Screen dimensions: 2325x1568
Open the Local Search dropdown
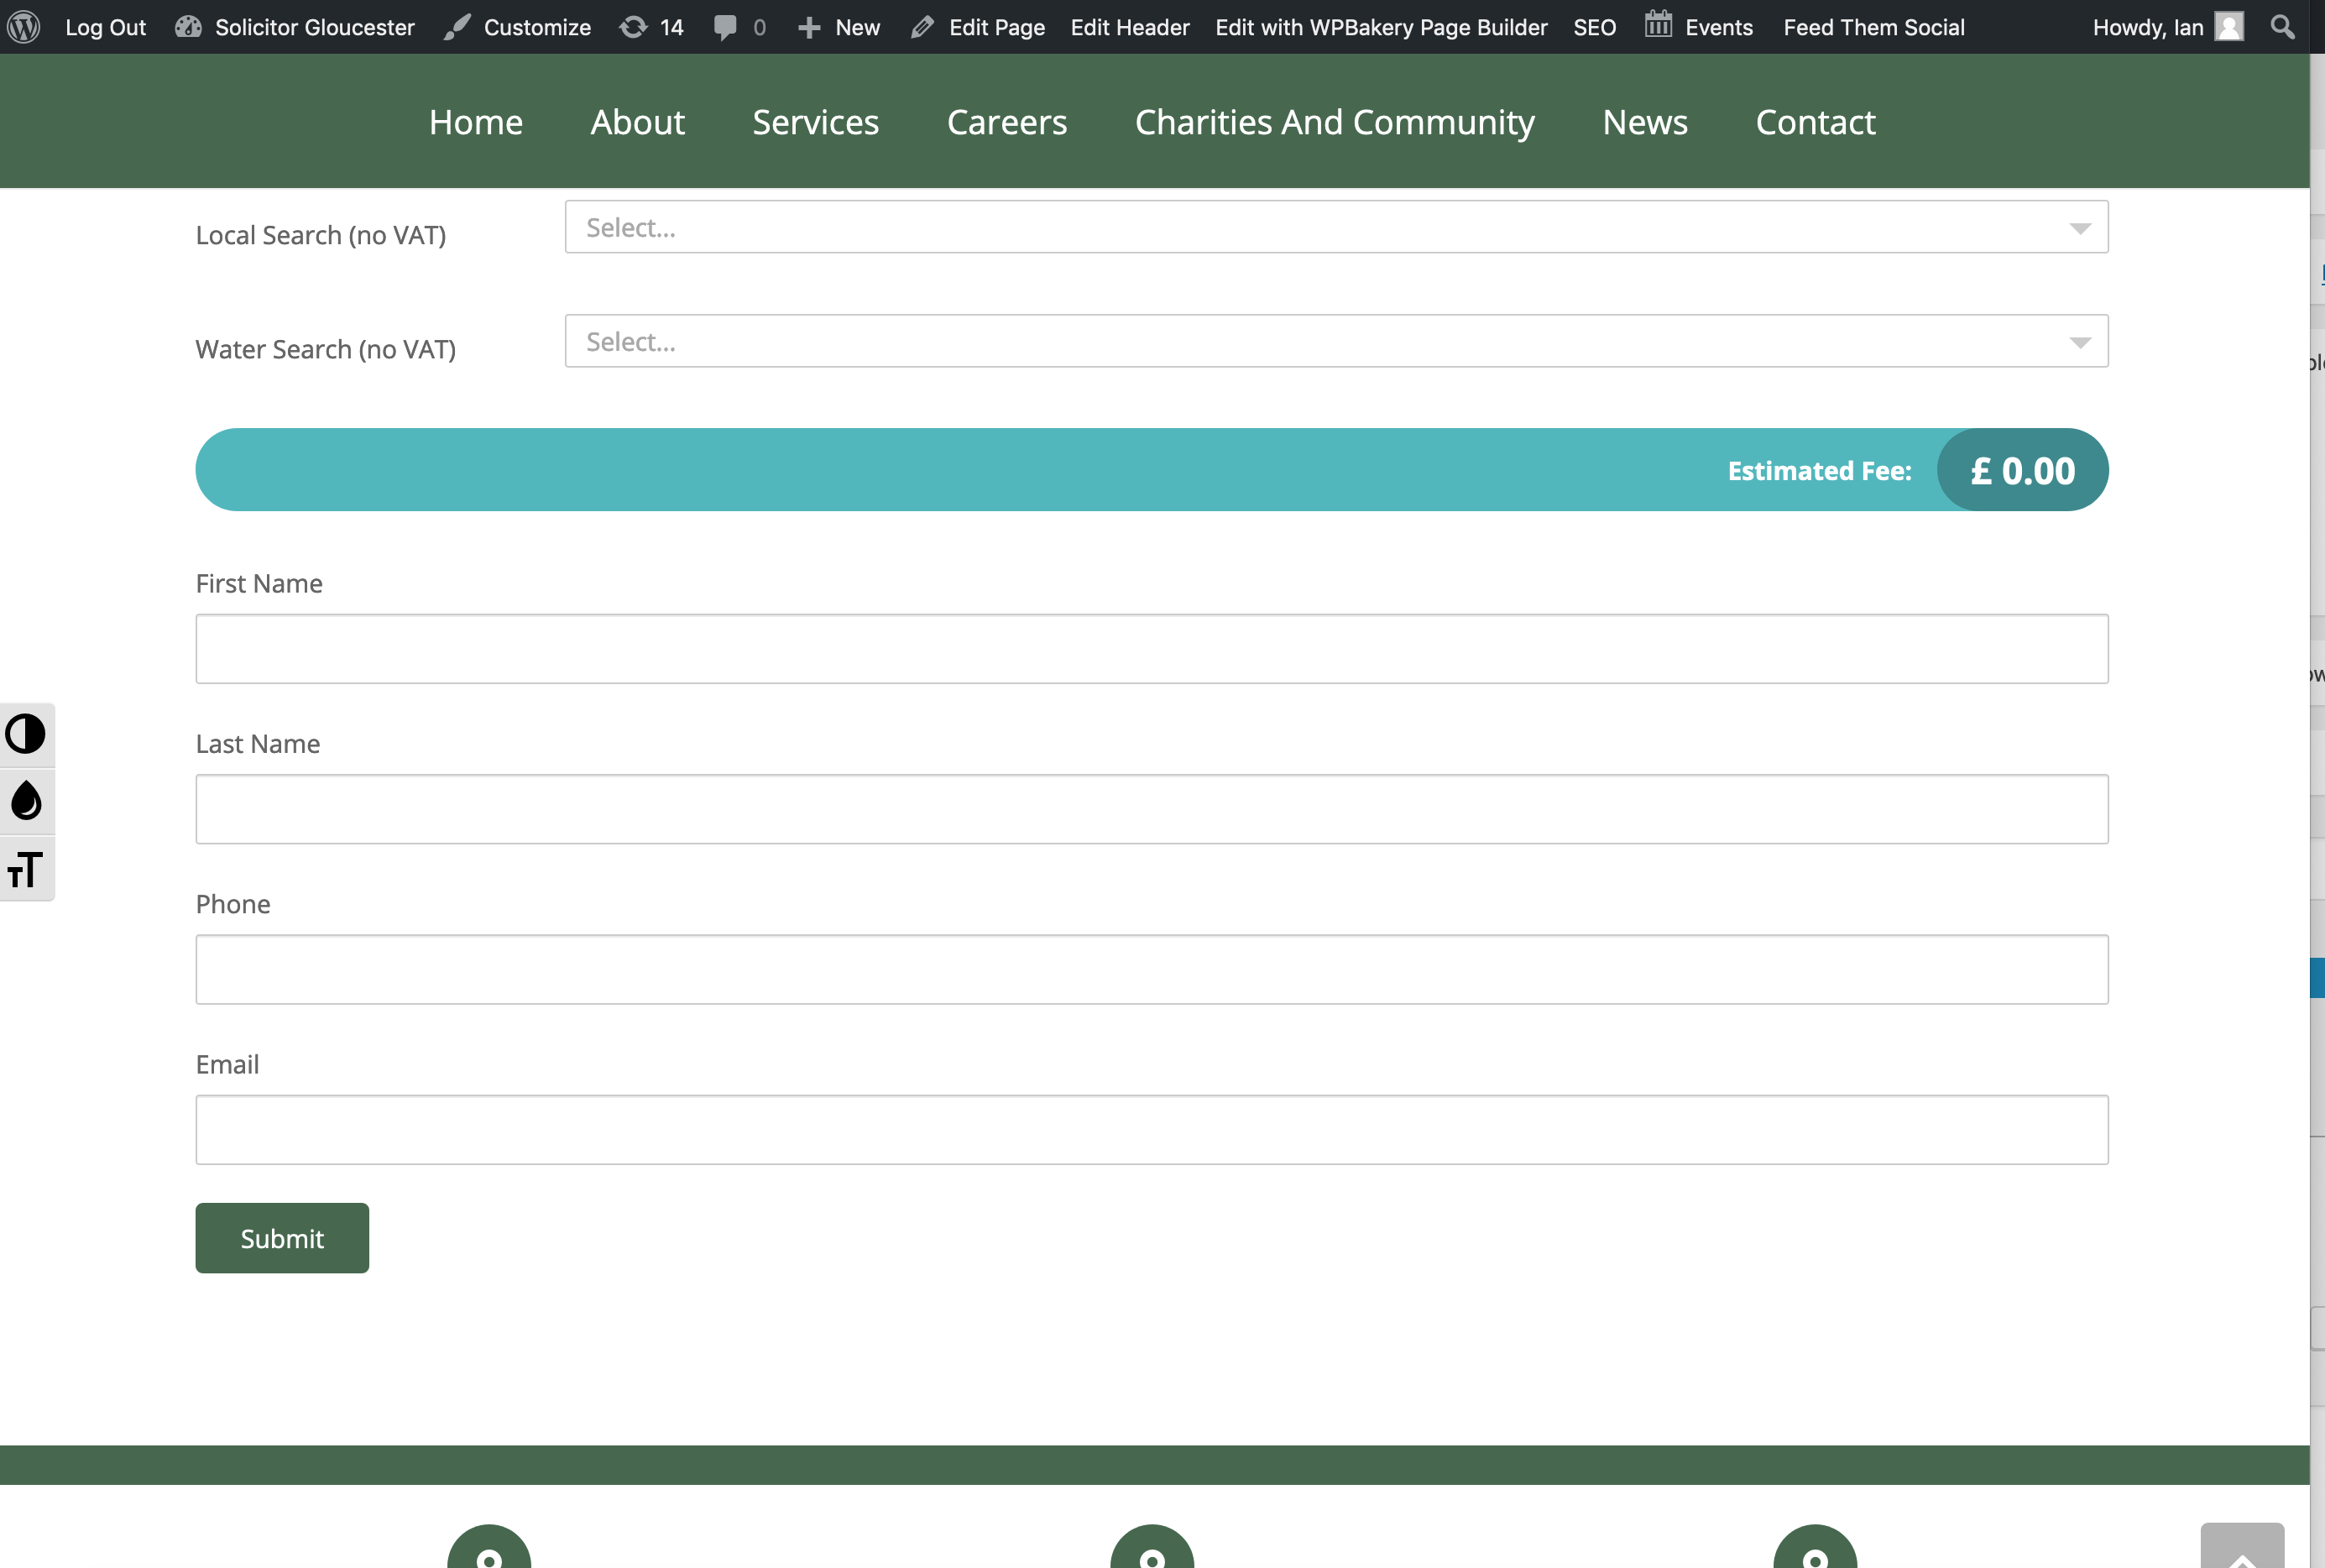pyautogui.click(x=1336, y=227)
